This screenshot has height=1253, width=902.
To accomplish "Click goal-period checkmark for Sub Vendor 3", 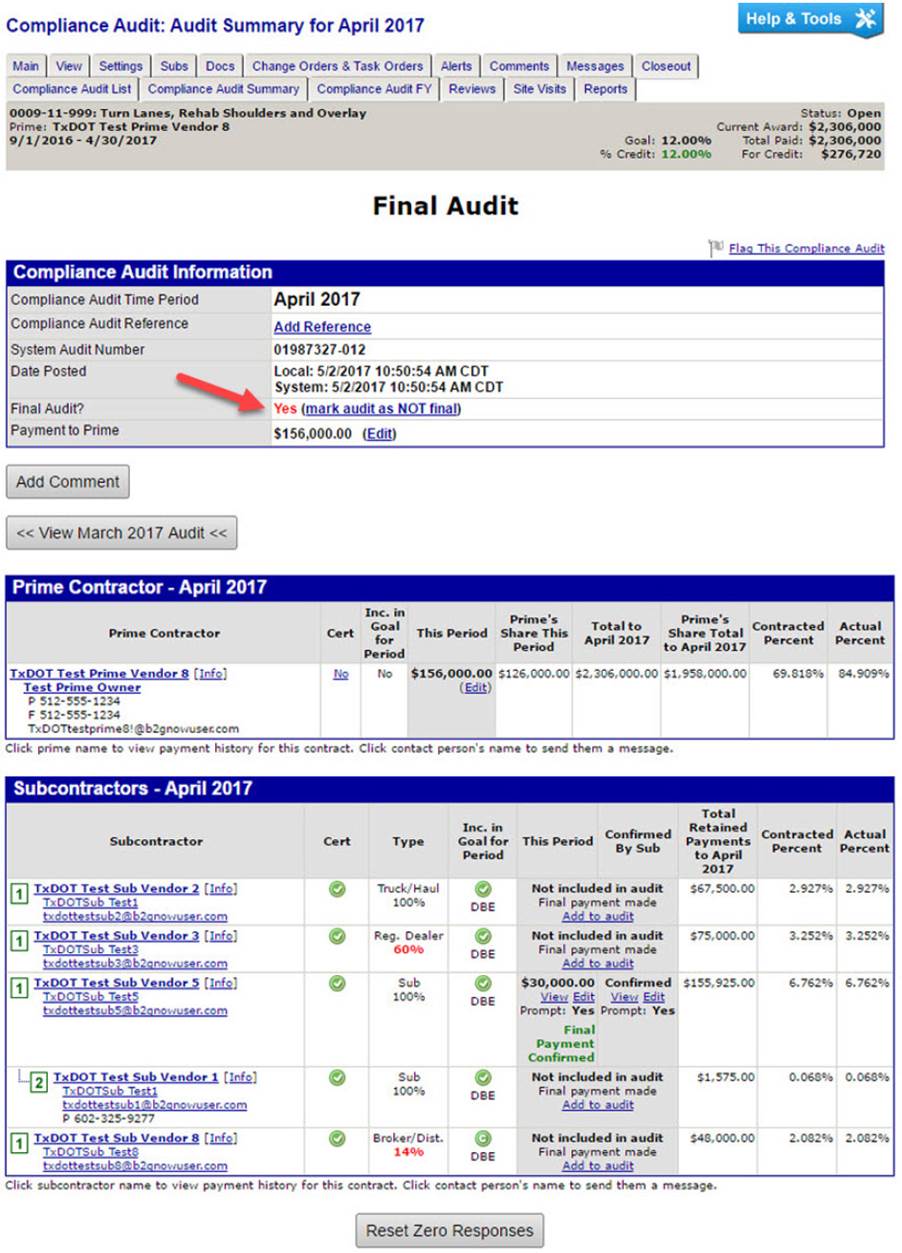I will coord(483,936).
